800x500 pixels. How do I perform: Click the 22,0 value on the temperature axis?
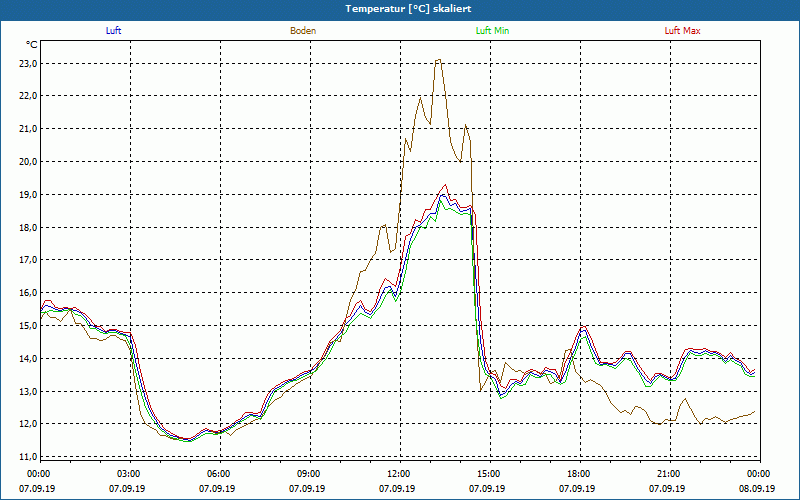click(x=28, y=96)
